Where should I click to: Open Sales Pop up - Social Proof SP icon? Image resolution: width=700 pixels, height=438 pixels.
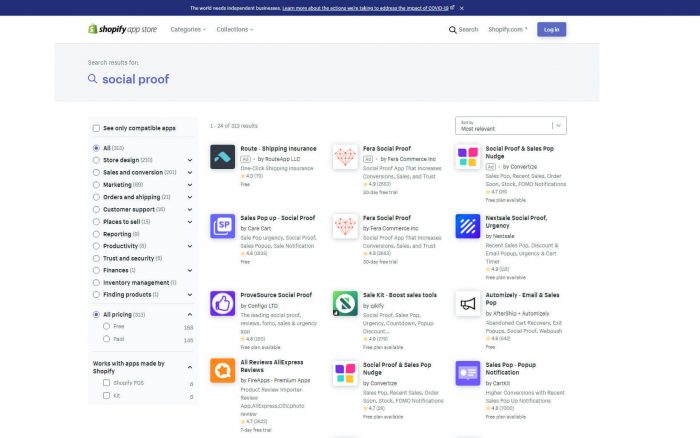tap(222, 226)
